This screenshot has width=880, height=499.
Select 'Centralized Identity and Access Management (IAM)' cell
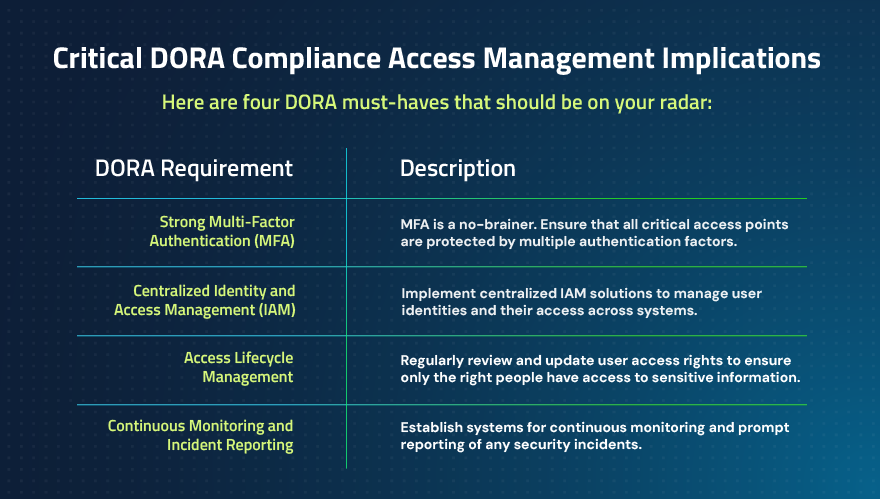click(205, 300)
